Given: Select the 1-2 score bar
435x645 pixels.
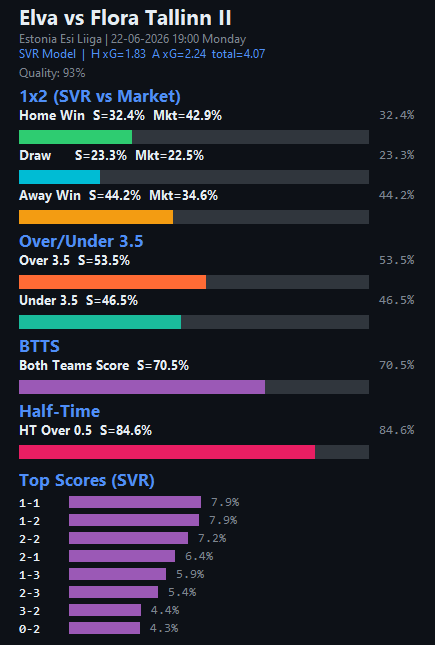Looking at the screenshot, I should (134, 520).
